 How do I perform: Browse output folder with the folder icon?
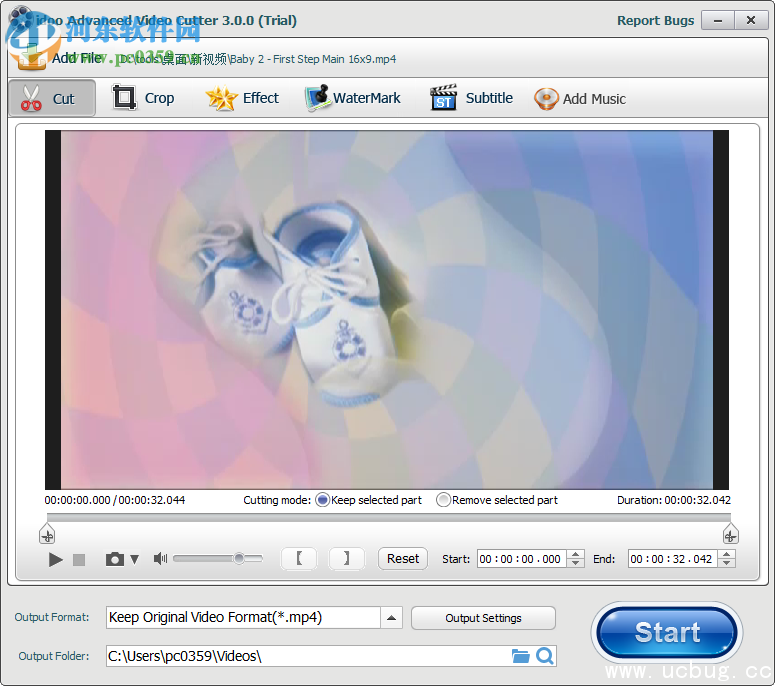pos(520,656)
